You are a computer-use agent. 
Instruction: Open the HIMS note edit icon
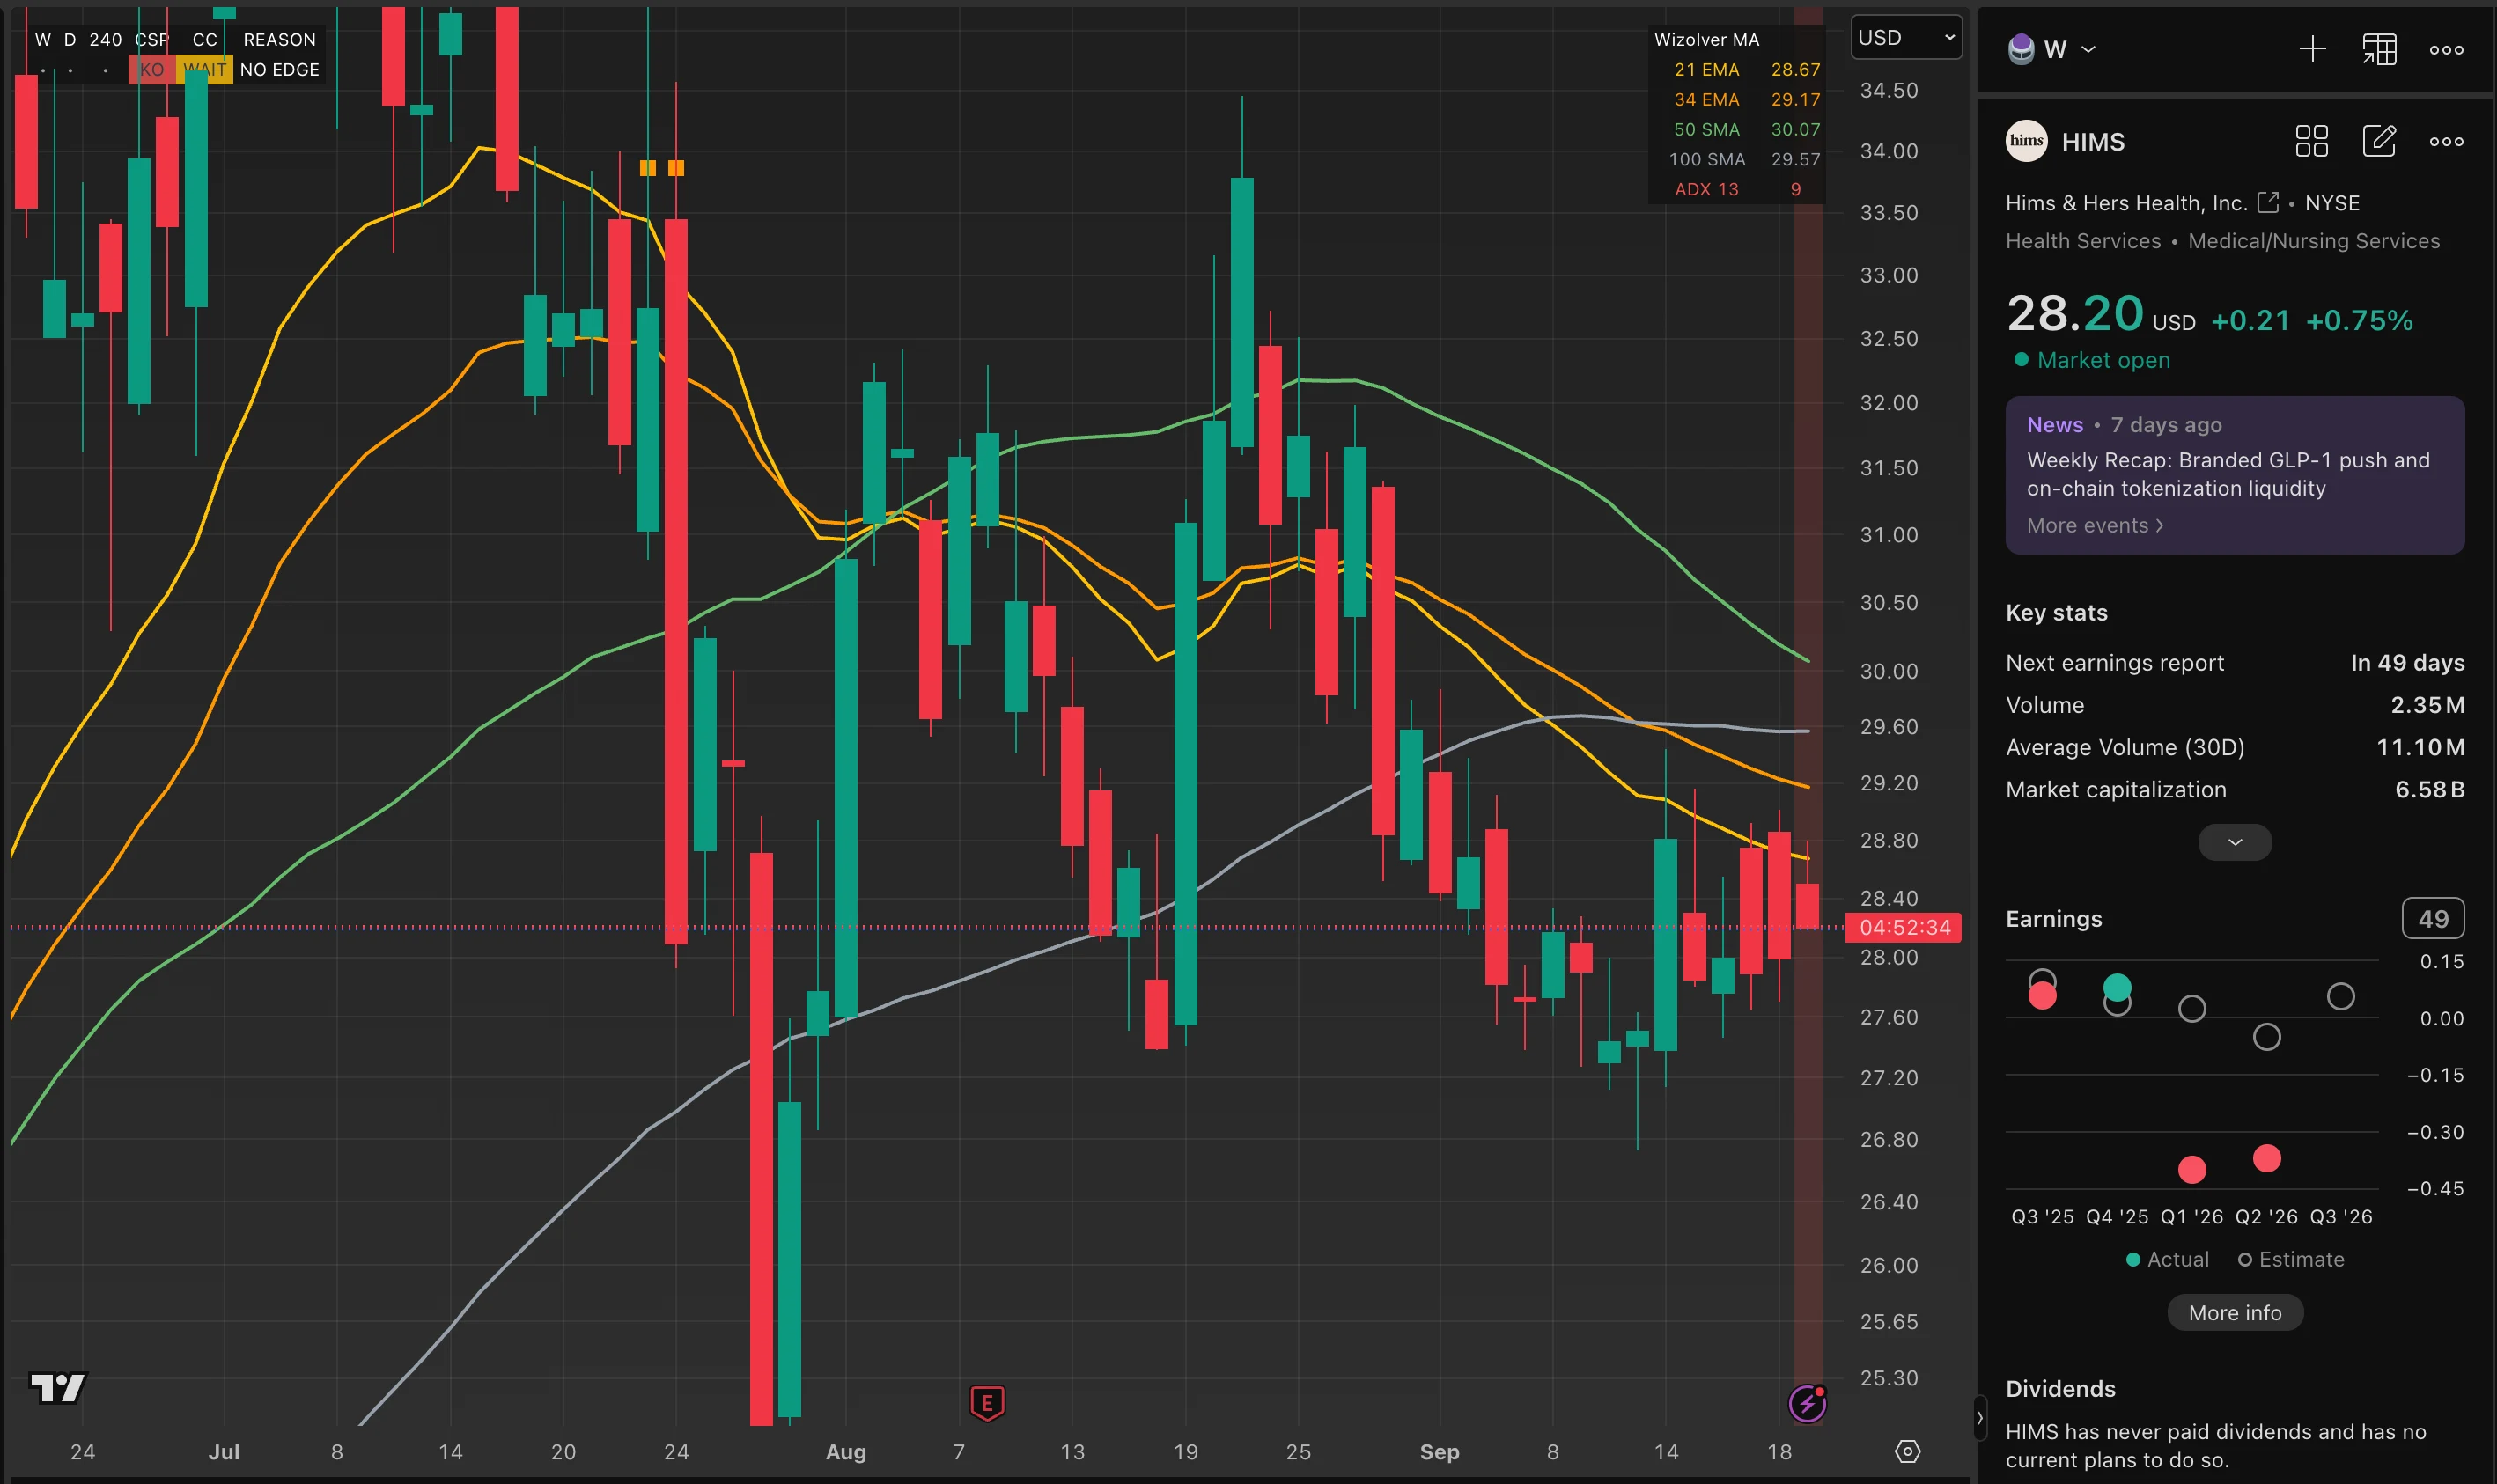[x=2379, y=141]
